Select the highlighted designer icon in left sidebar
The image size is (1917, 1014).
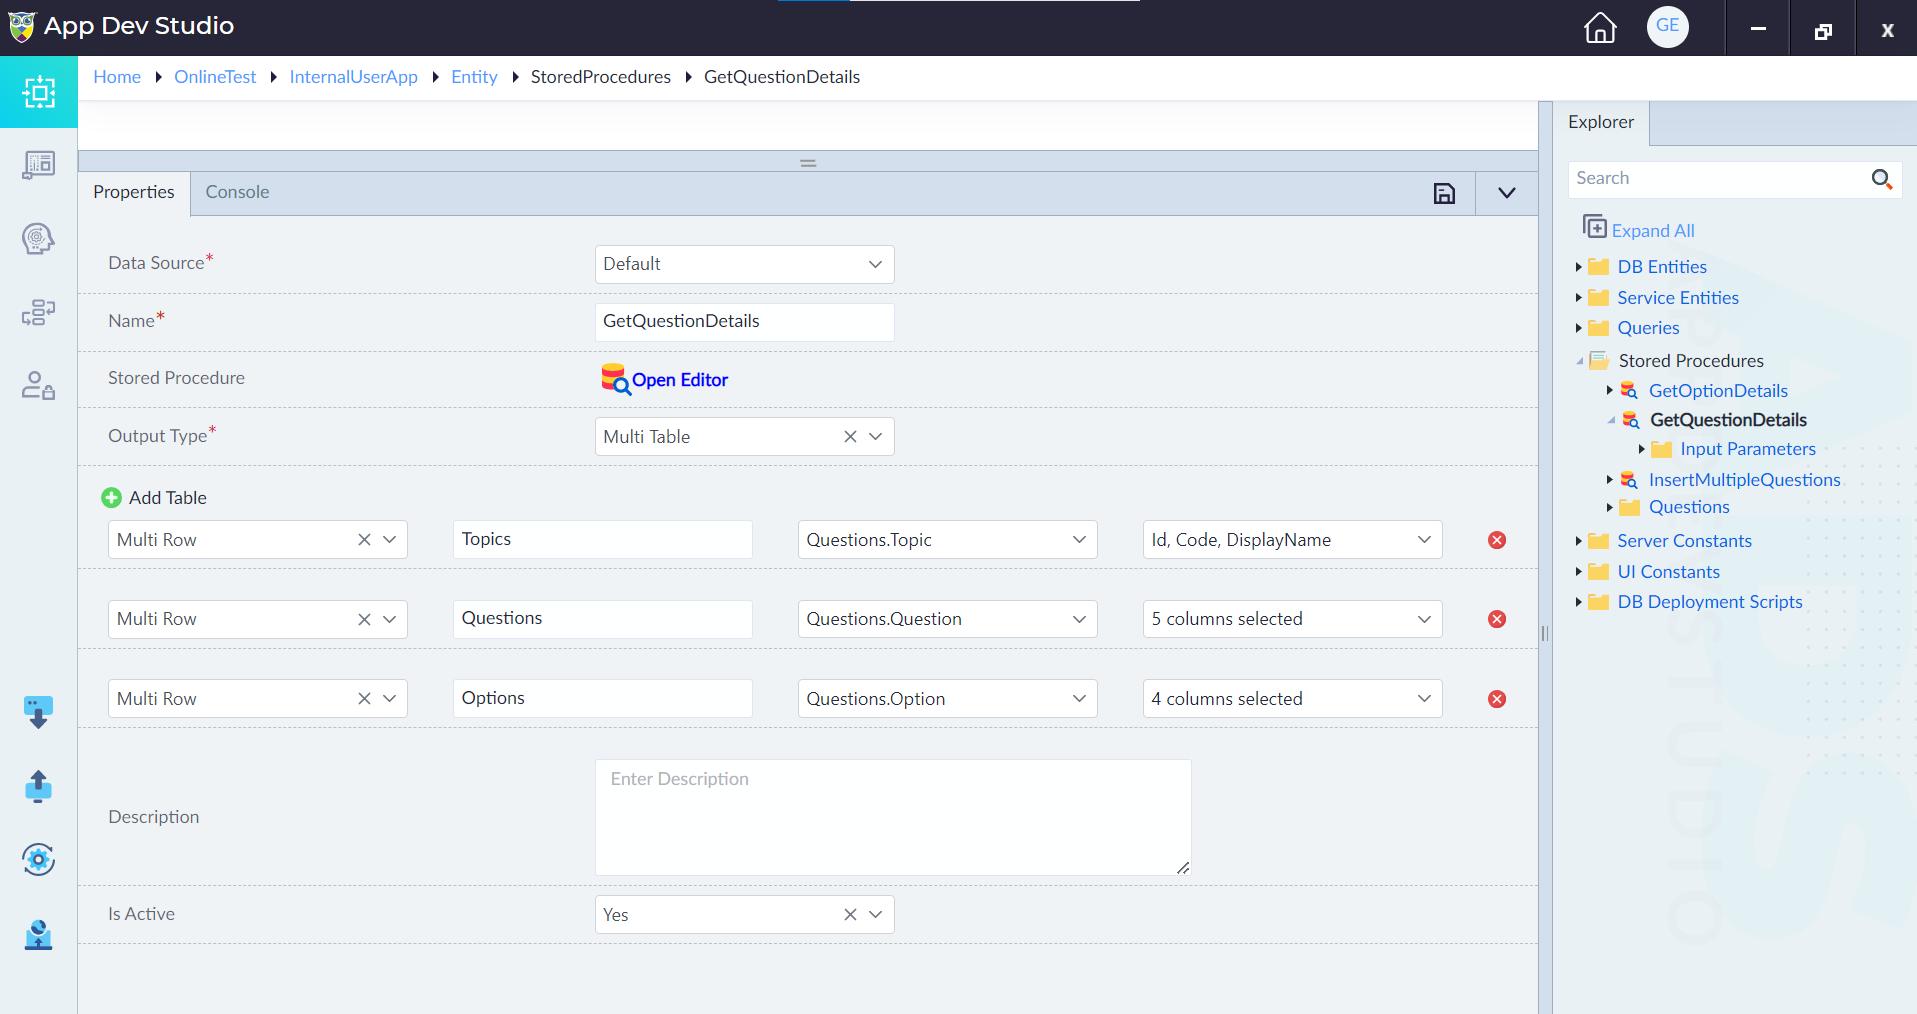point(39,92)
